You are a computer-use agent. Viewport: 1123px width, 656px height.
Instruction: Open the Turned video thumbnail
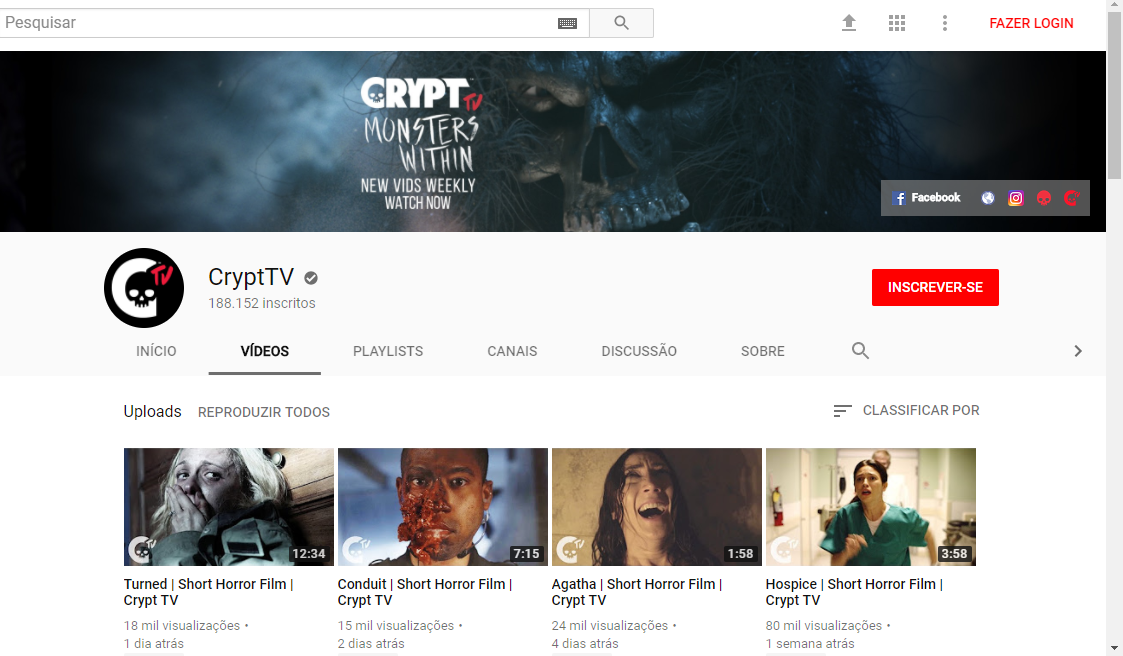[x=228, y=507]
